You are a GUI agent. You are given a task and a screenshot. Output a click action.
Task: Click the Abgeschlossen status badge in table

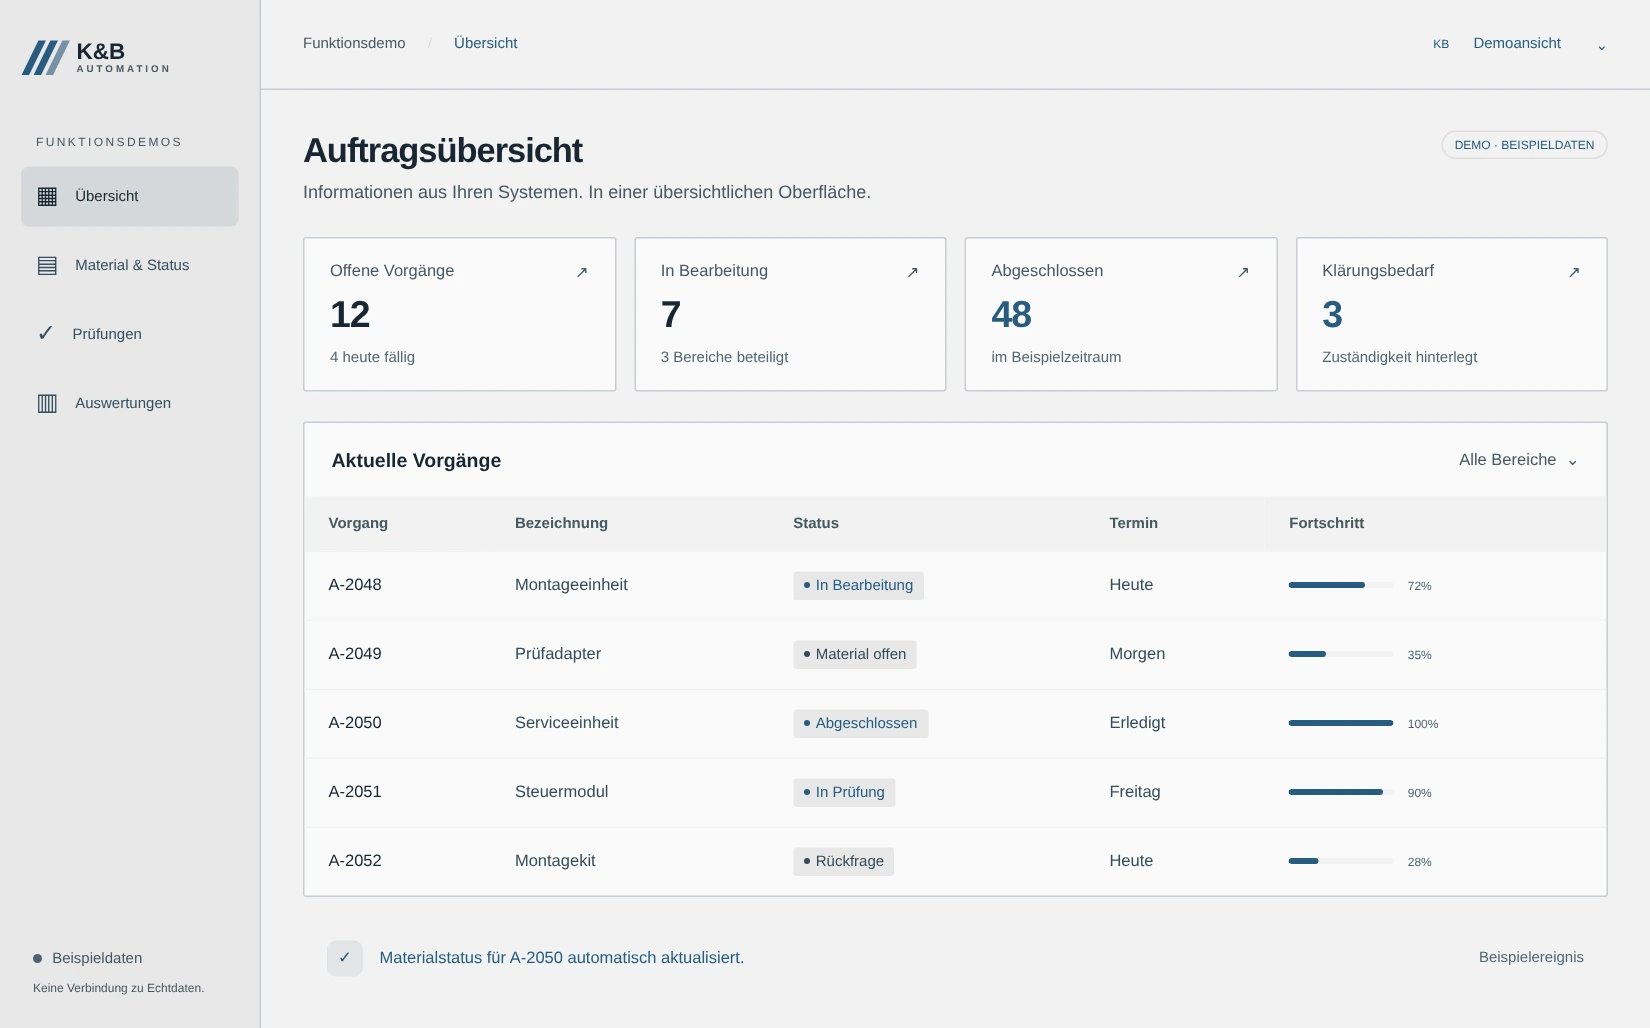pyautogui.click(x=860, y=723)
